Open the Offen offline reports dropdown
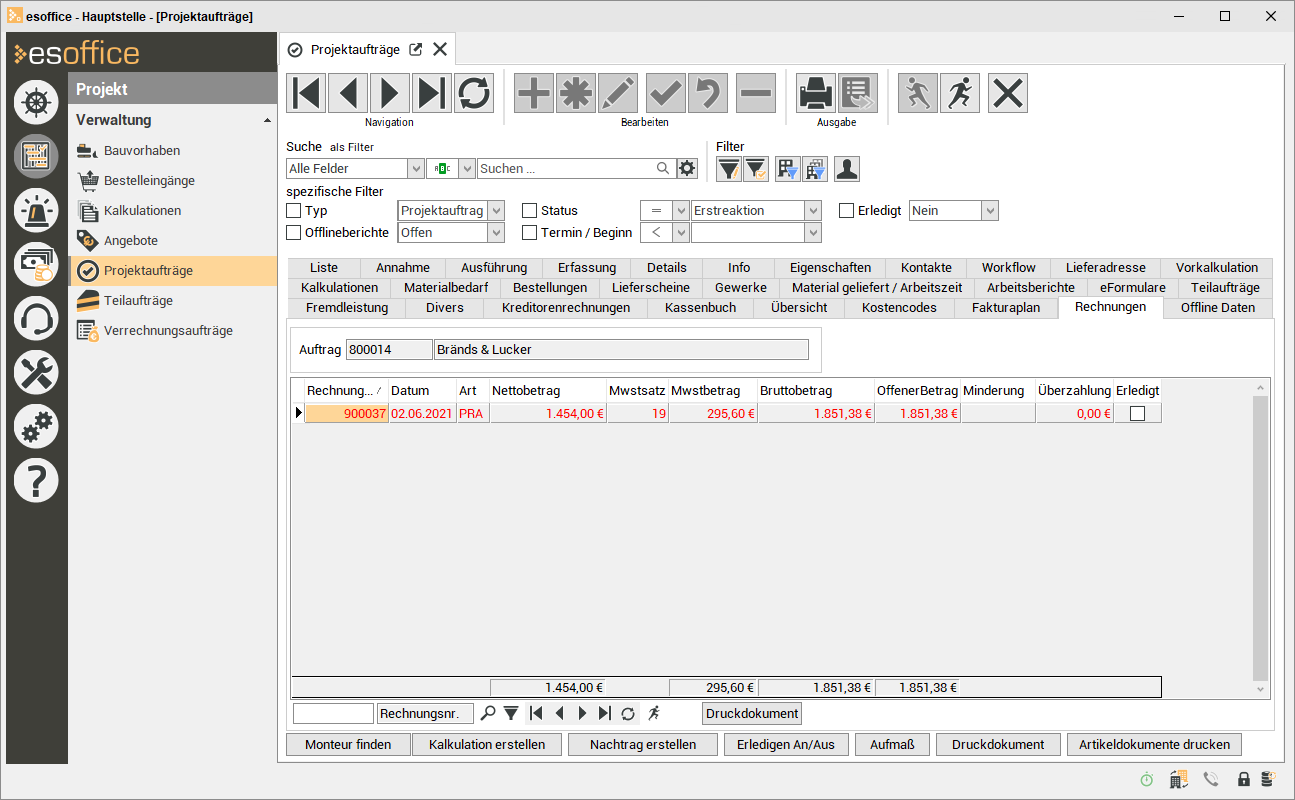The width and height of the screenshot is (1295, 800). point(496,233)
